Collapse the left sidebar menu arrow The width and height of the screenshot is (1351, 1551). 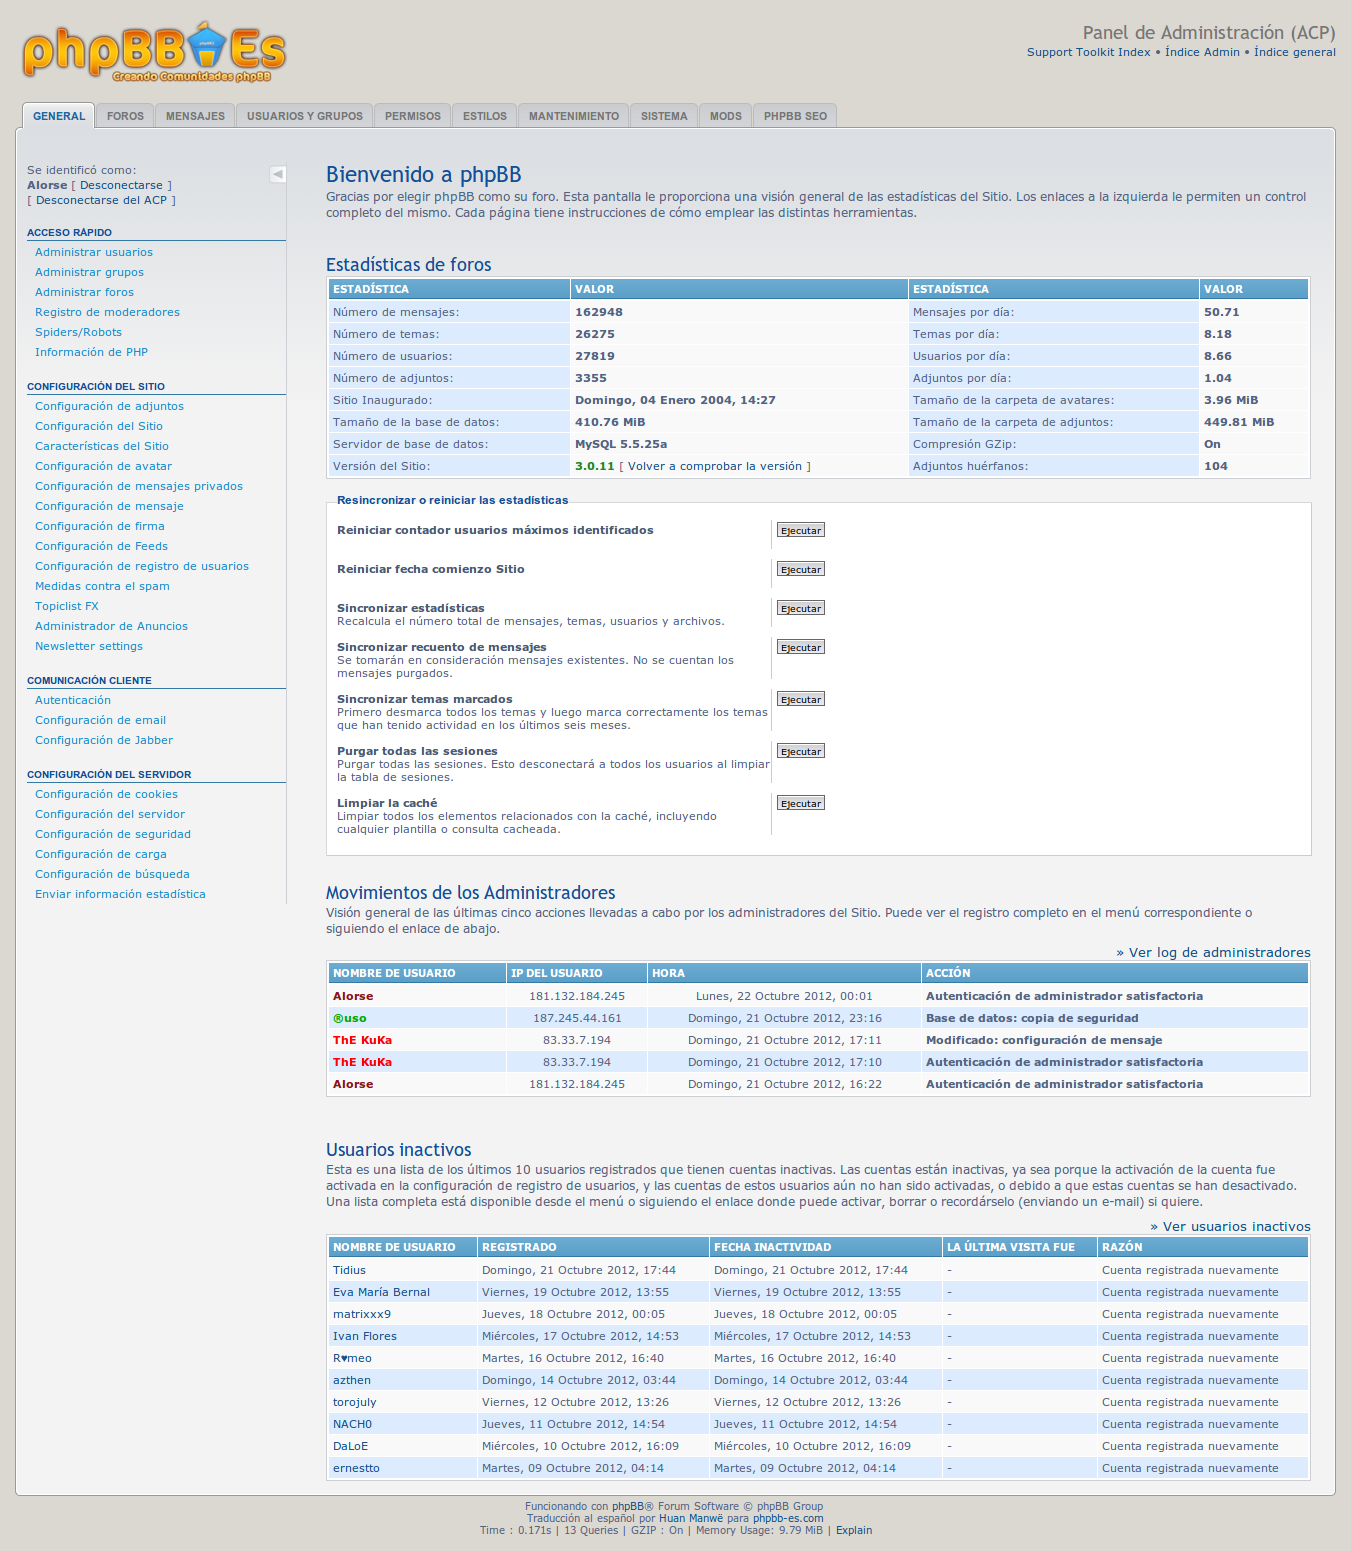tap(278, 174)
